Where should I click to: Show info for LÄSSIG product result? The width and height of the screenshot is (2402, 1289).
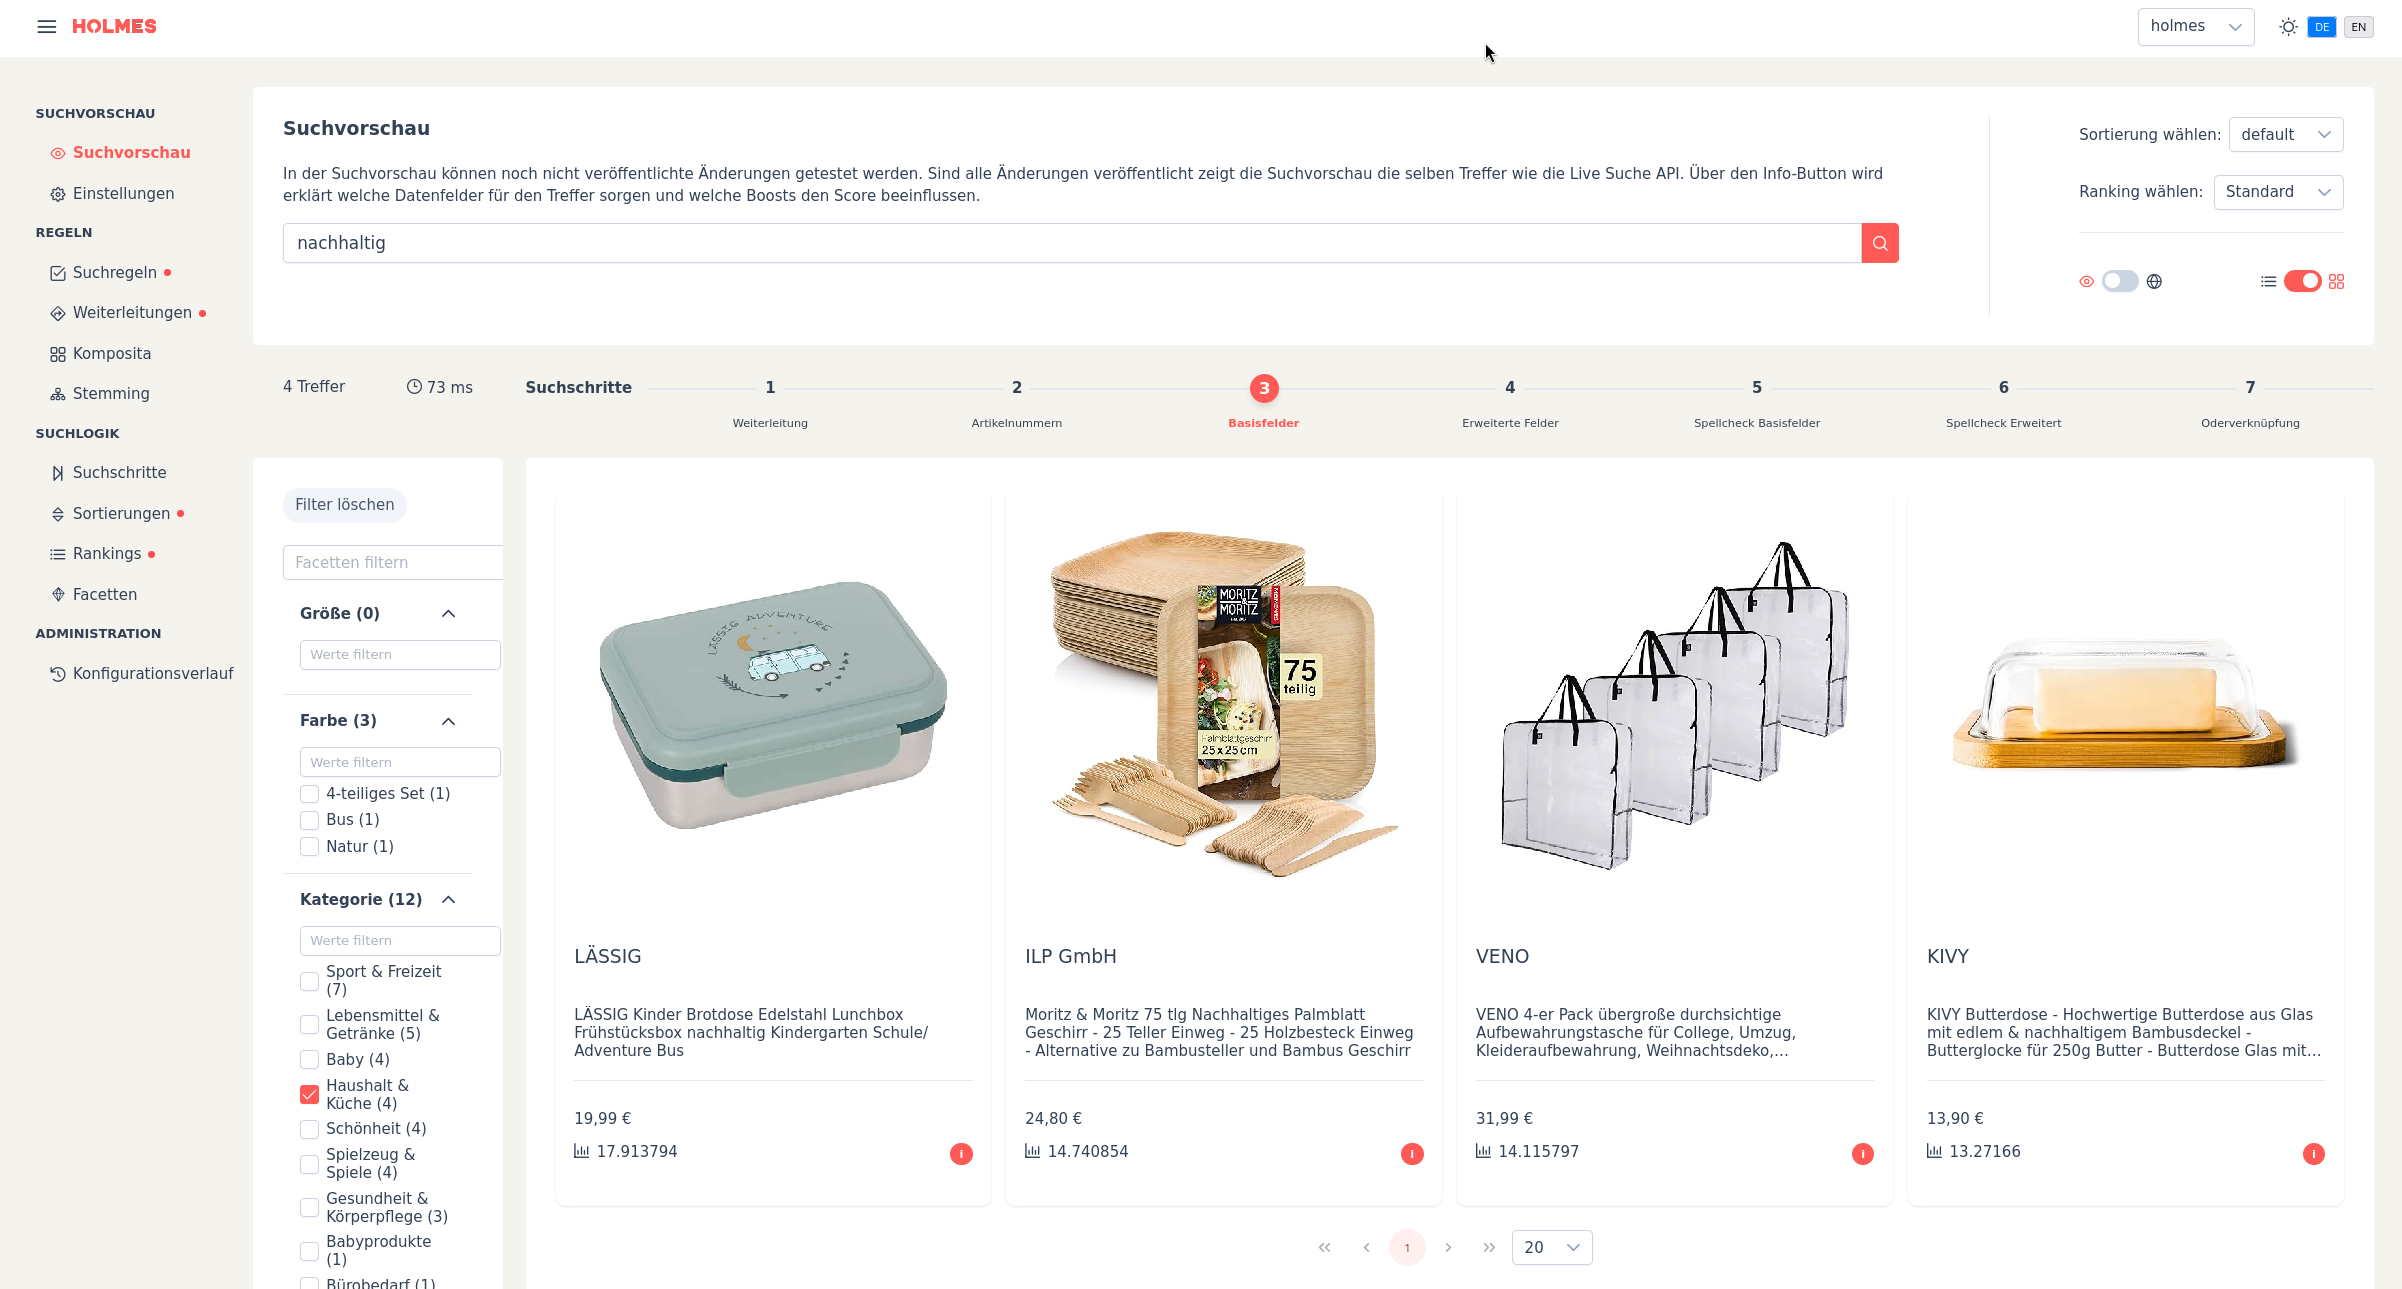tap(961, 1154)
